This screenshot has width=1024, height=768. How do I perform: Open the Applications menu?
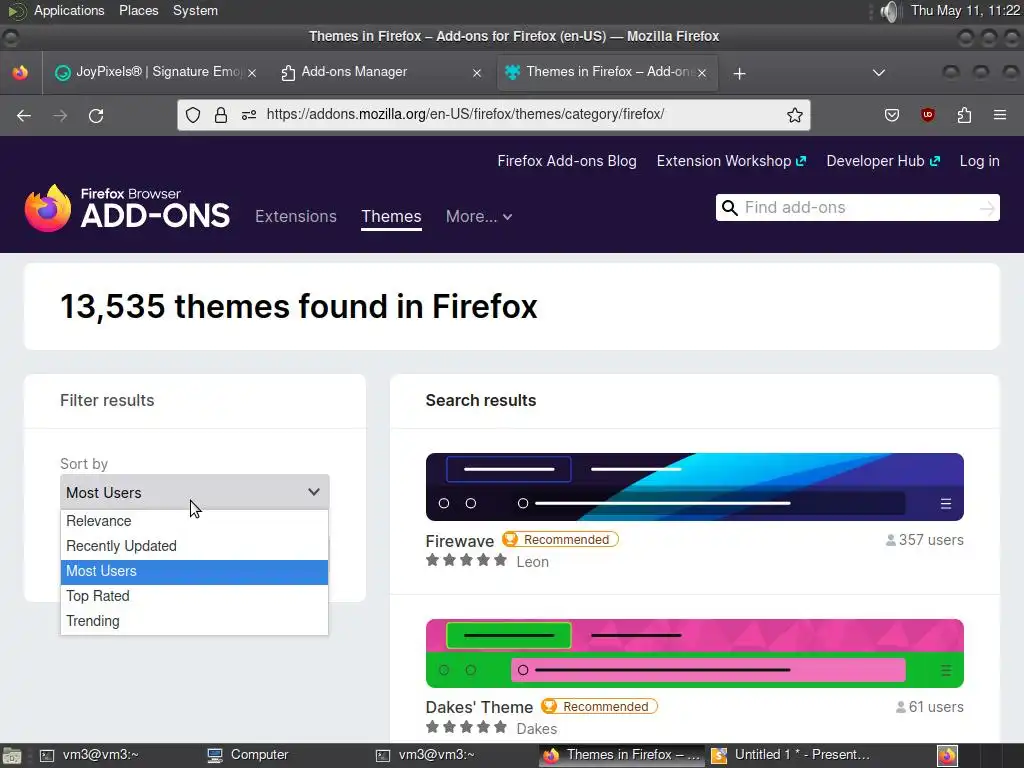(x=69, y=11)
